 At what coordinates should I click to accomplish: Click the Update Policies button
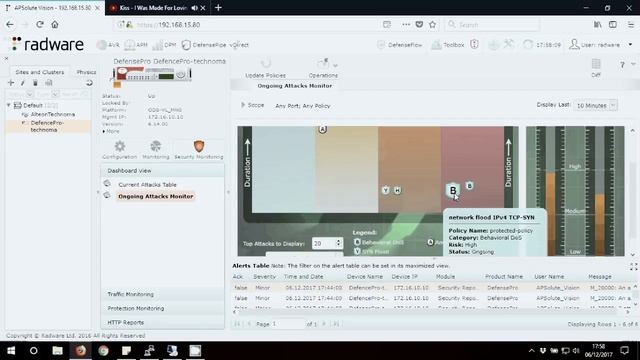point(265,69)
